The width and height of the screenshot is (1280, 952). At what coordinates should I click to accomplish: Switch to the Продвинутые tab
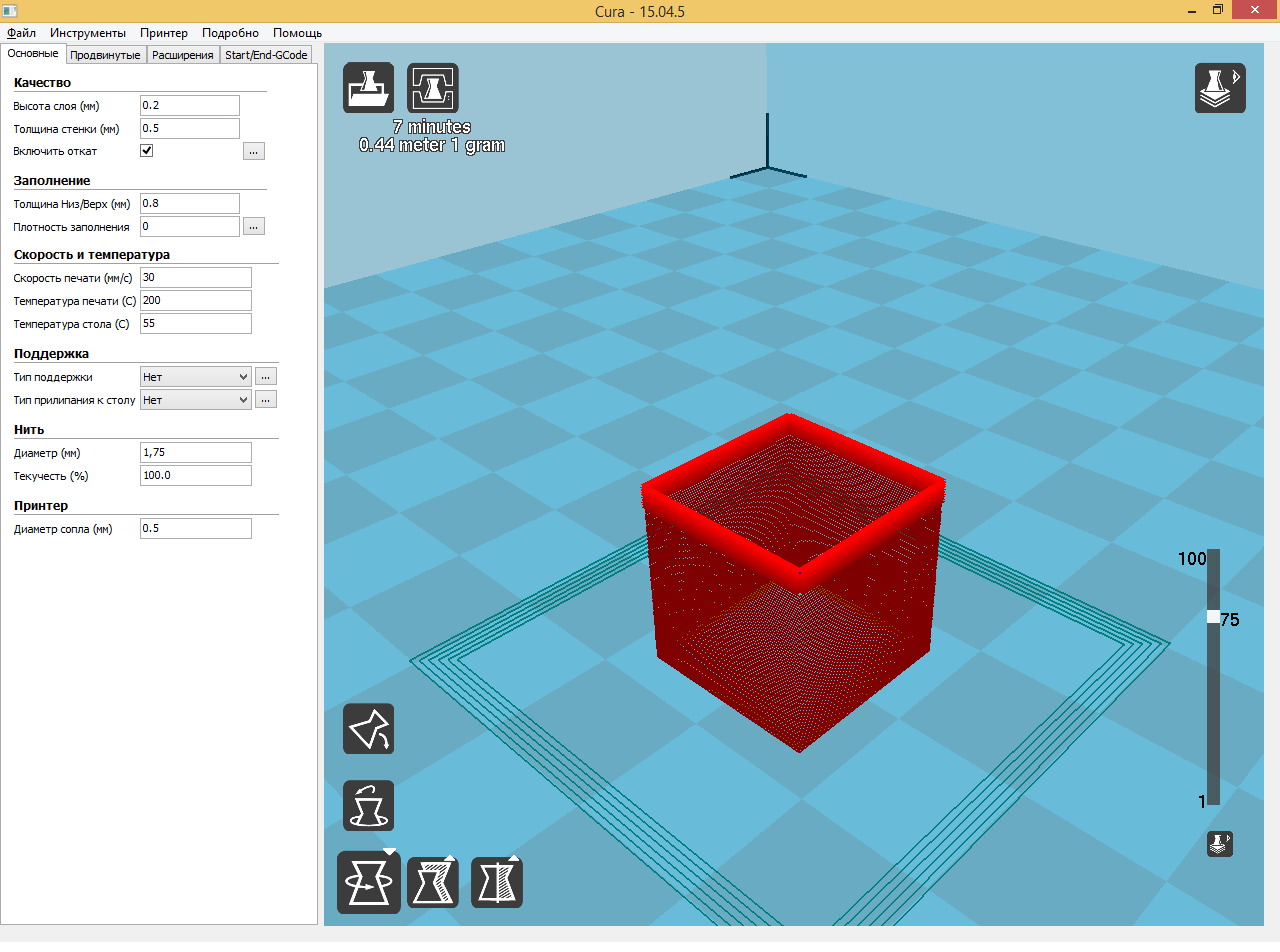pyautogui.click(x=105, y=55)
